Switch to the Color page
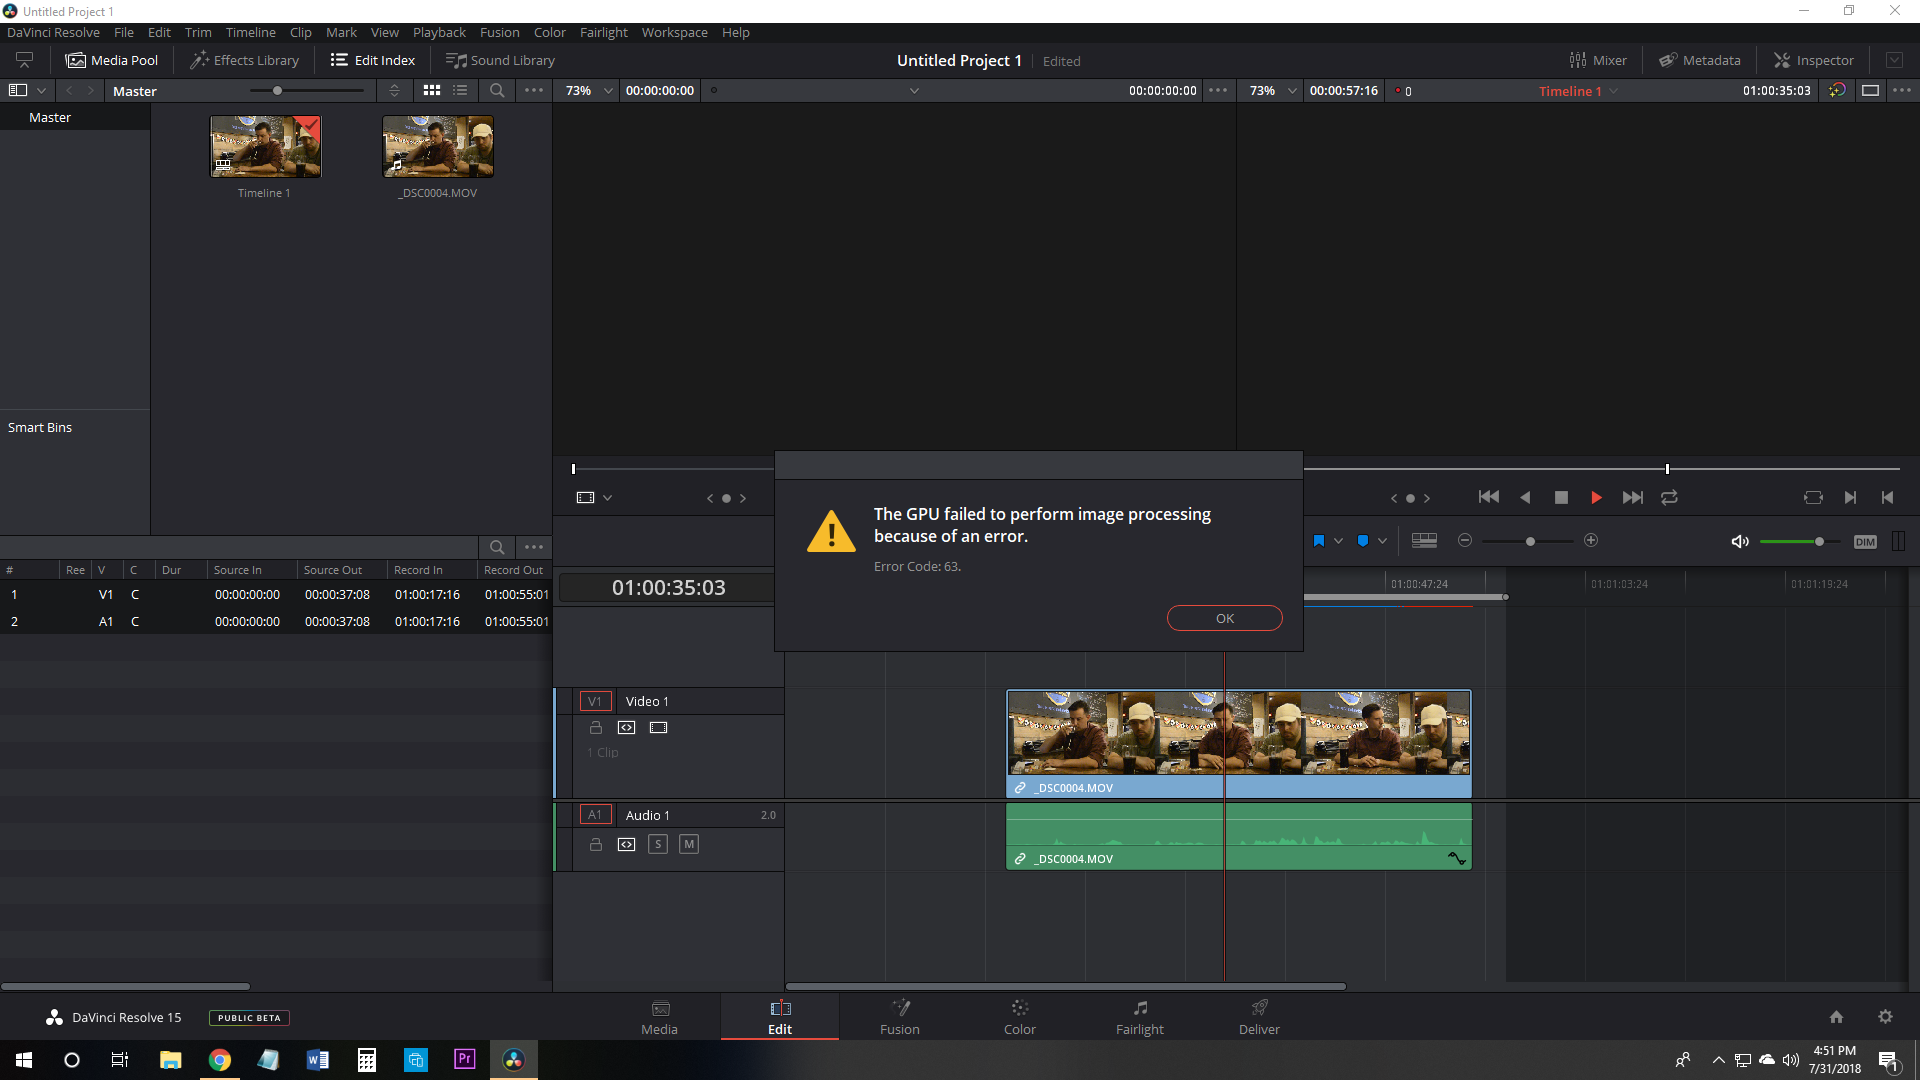1920x1080 pixels. point(1019,1017)
